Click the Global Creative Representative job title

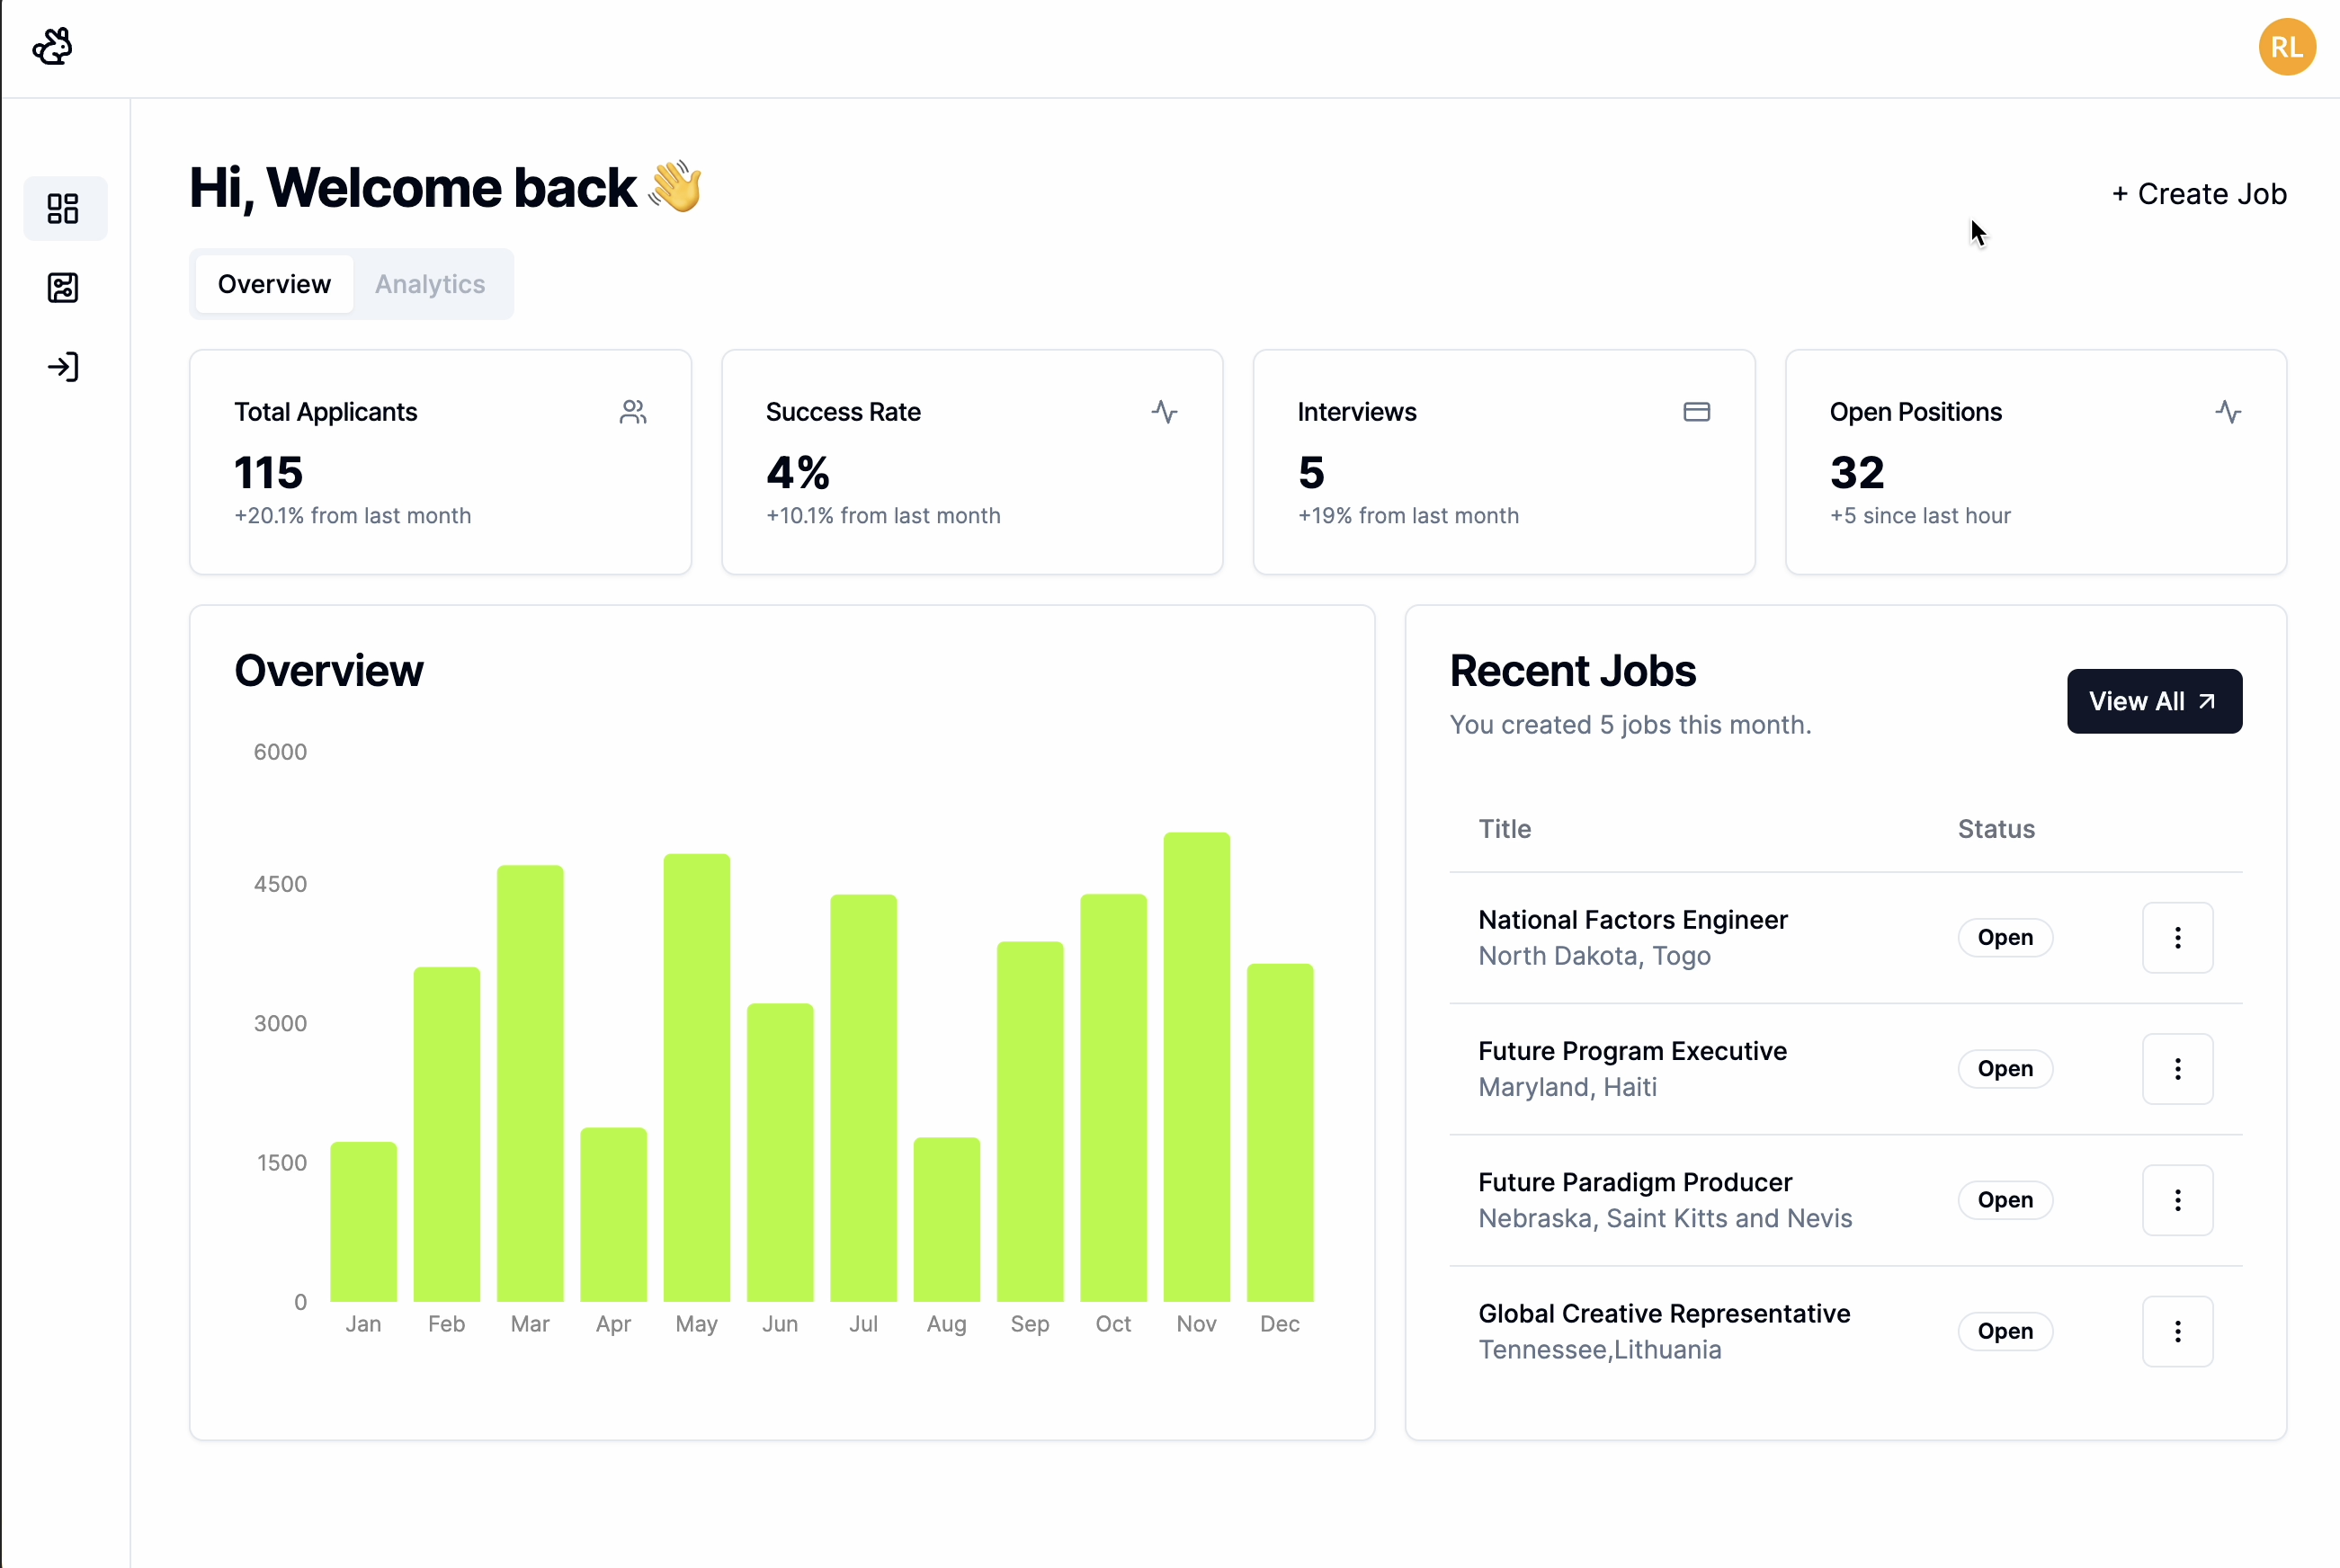(x=1664, y=1313)
